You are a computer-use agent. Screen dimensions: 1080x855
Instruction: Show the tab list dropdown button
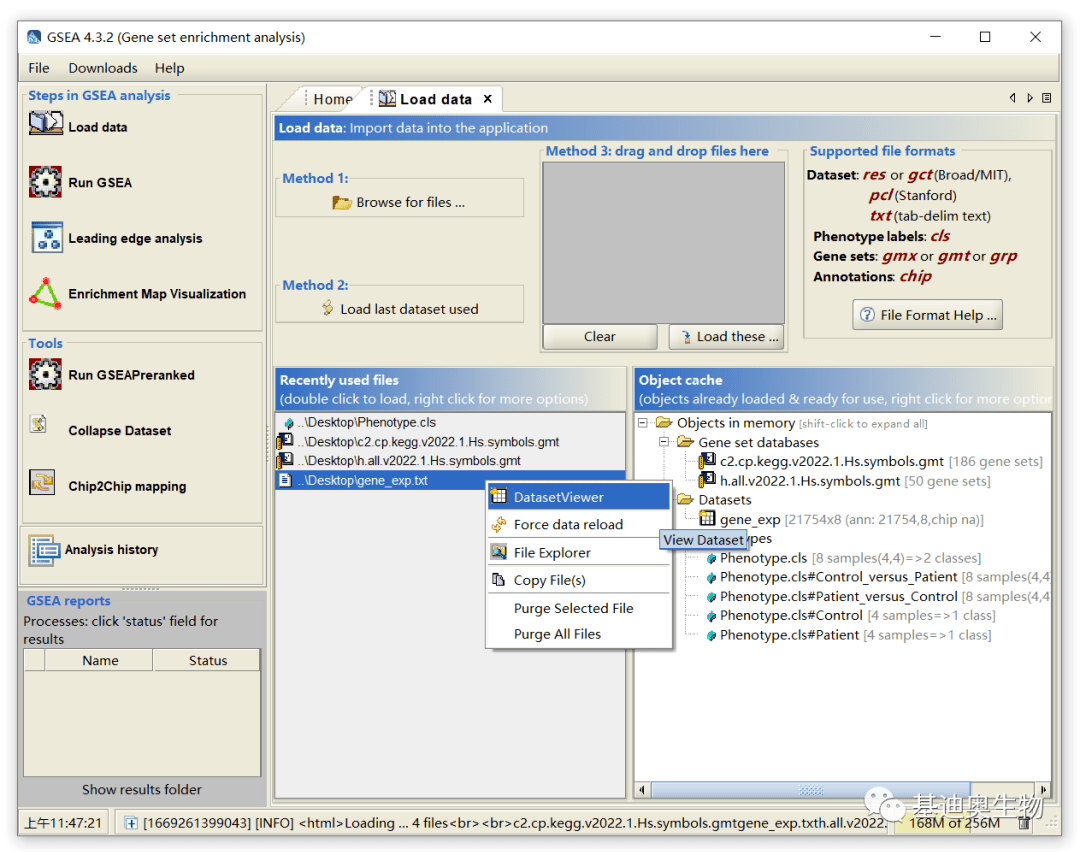pyautogui.click(x=1046, y=98)
